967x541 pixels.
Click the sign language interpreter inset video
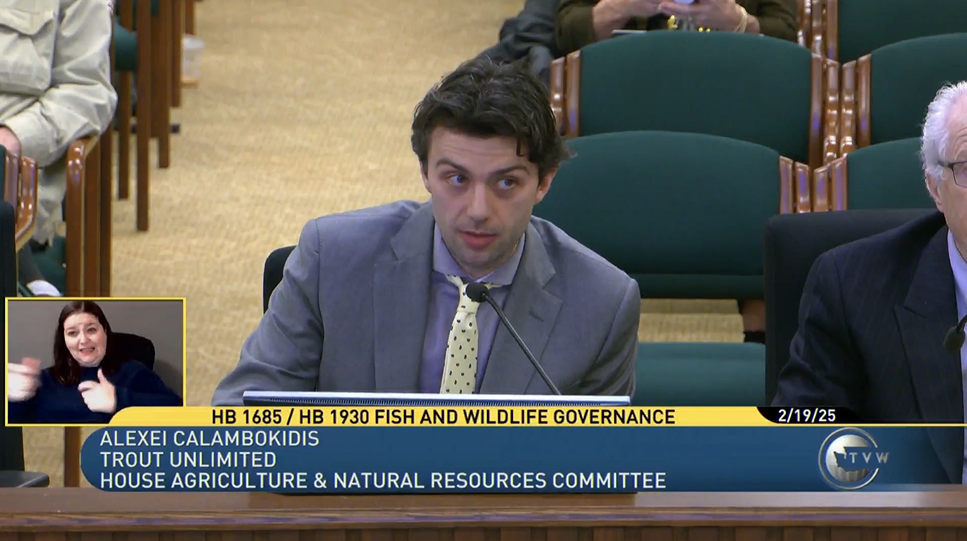pos(96,361)
